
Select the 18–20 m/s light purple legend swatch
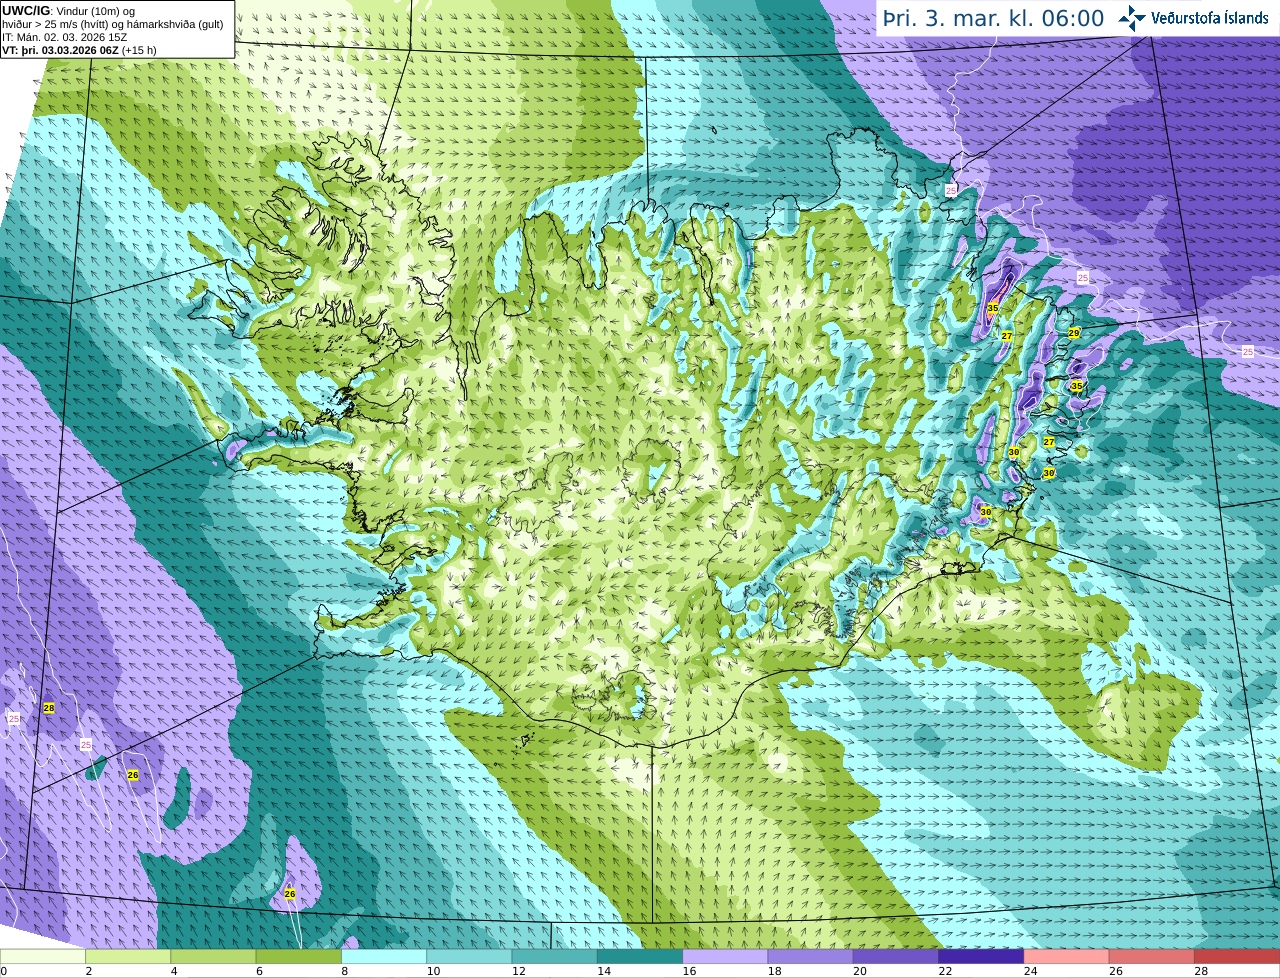click(x=810, y=956)
